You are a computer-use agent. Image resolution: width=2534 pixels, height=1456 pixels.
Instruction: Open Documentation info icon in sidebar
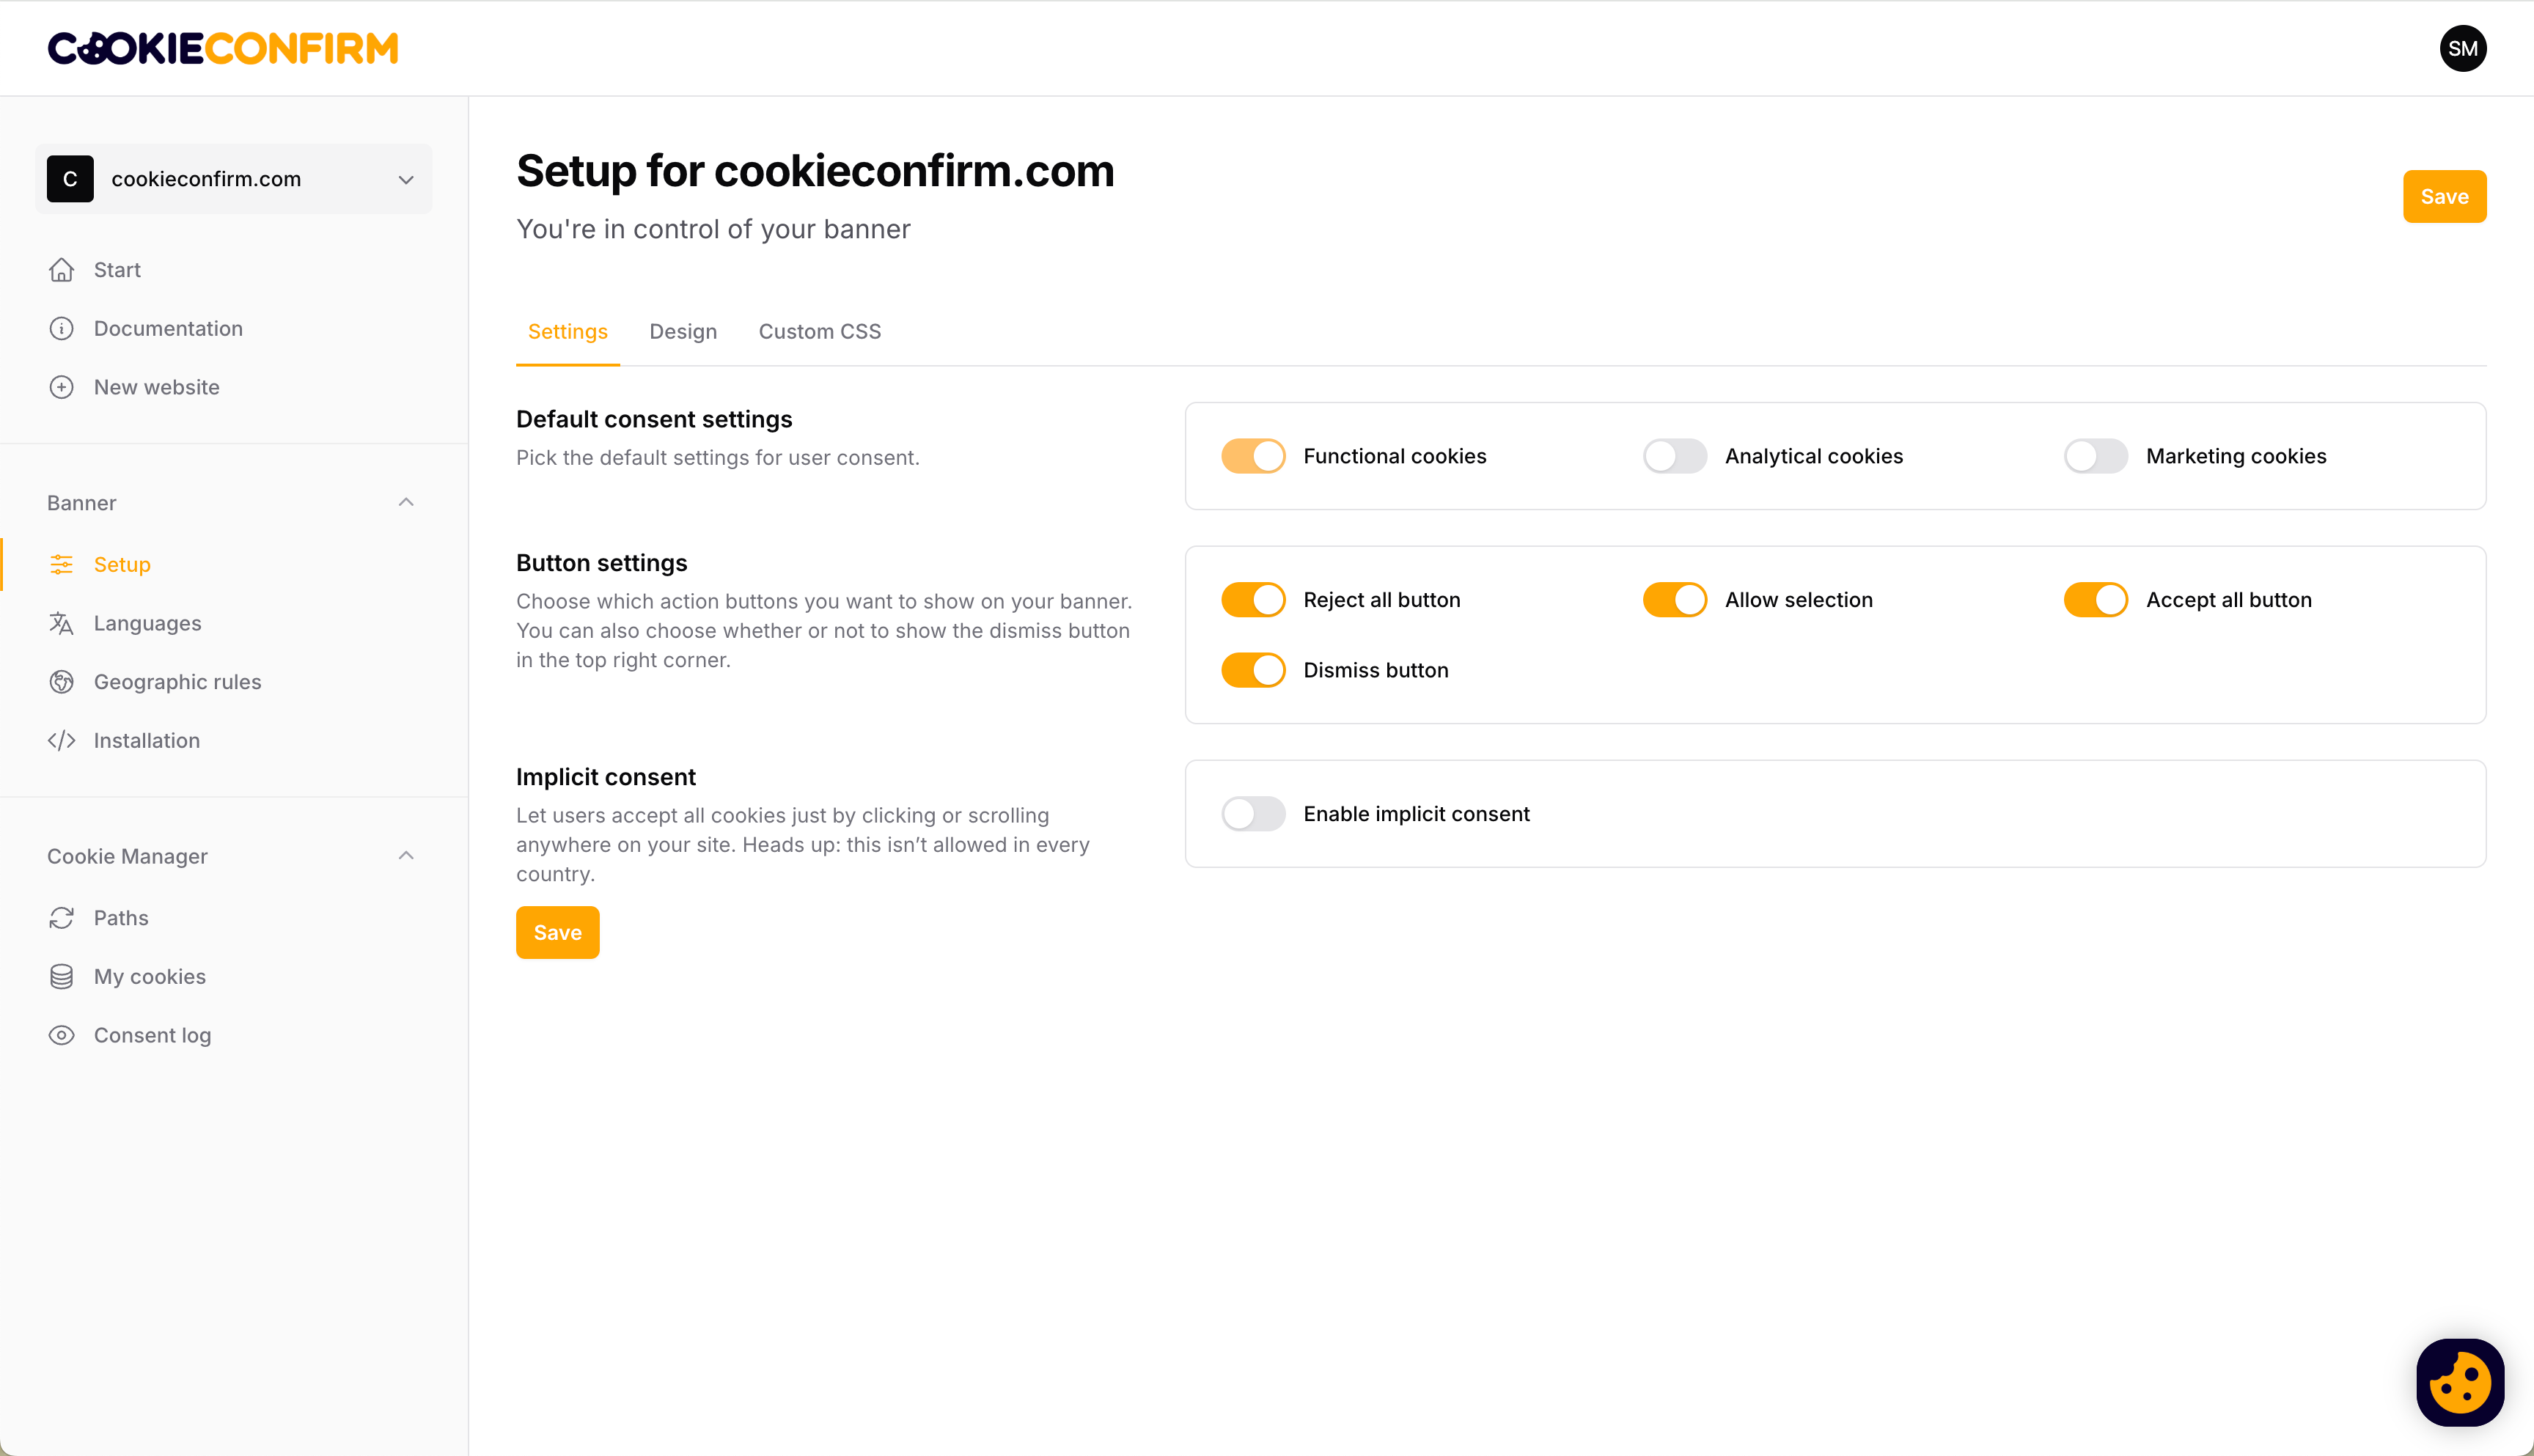[61, 329]
